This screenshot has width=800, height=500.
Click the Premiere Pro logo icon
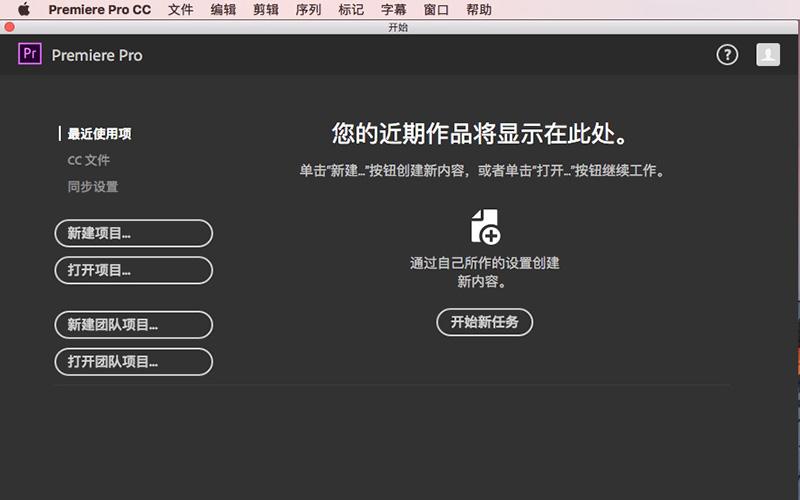(30, 54)
